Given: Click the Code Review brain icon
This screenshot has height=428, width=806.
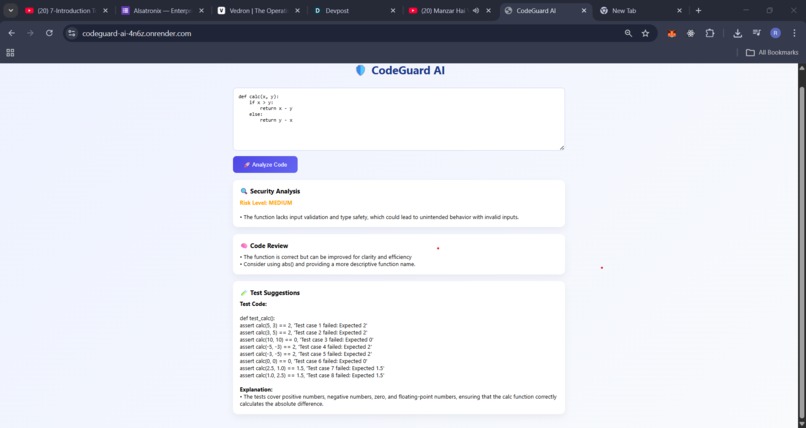Looking at the screenshot, I should [x=244, y=246].
